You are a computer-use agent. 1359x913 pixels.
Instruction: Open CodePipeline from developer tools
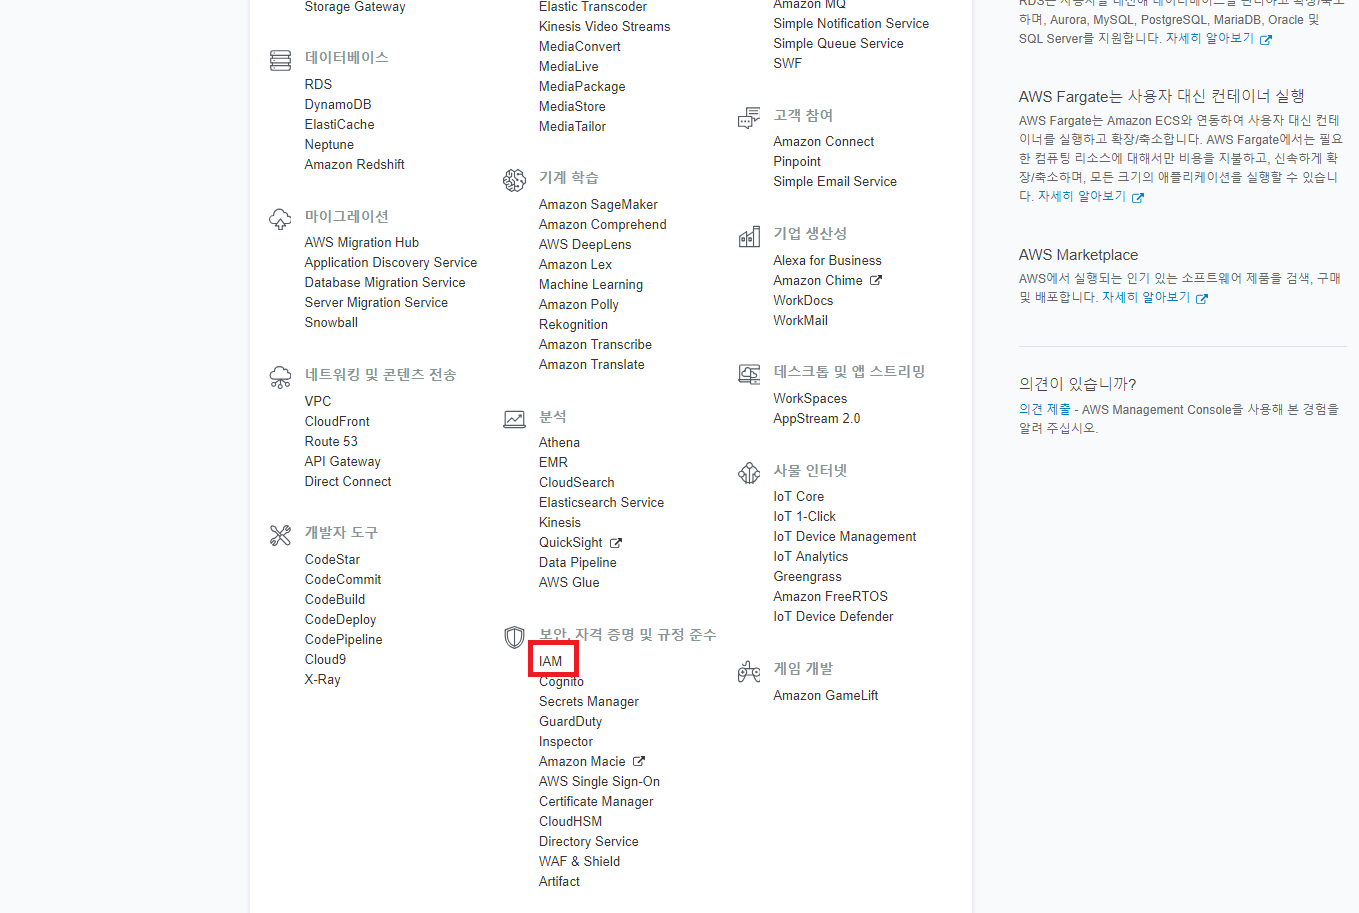[x=343, y=639]
